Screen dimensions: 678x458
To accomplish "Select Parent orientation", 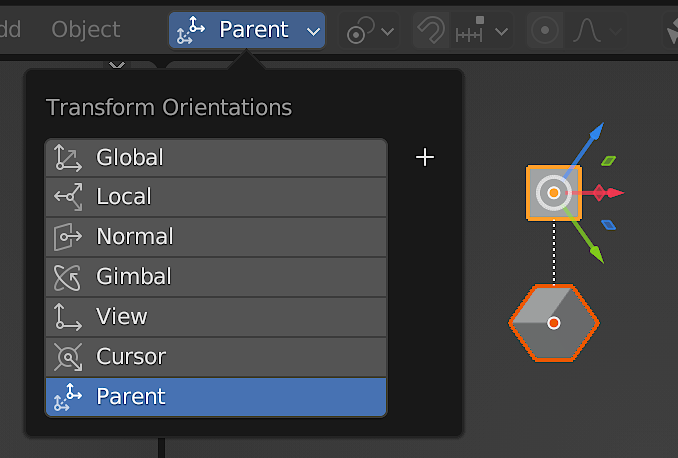I will click(x=216, y=397).
